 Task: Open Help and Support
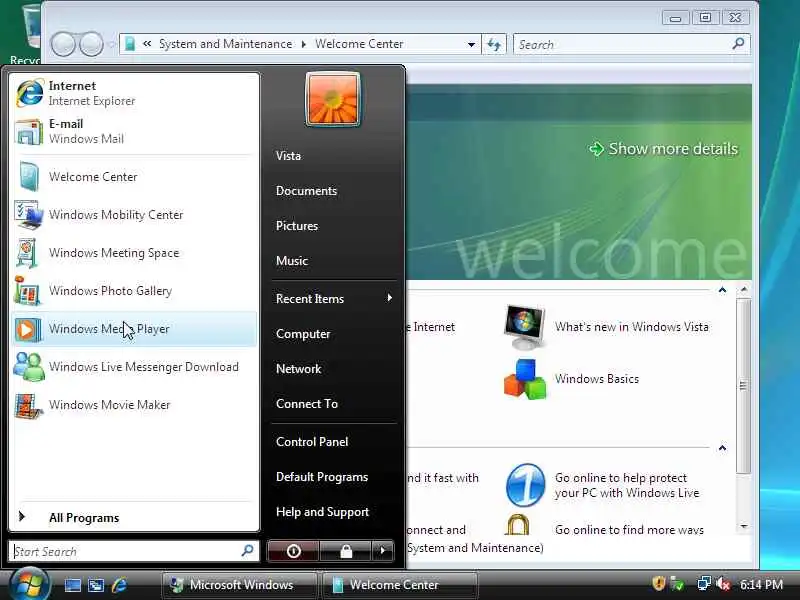click(322, 512)
